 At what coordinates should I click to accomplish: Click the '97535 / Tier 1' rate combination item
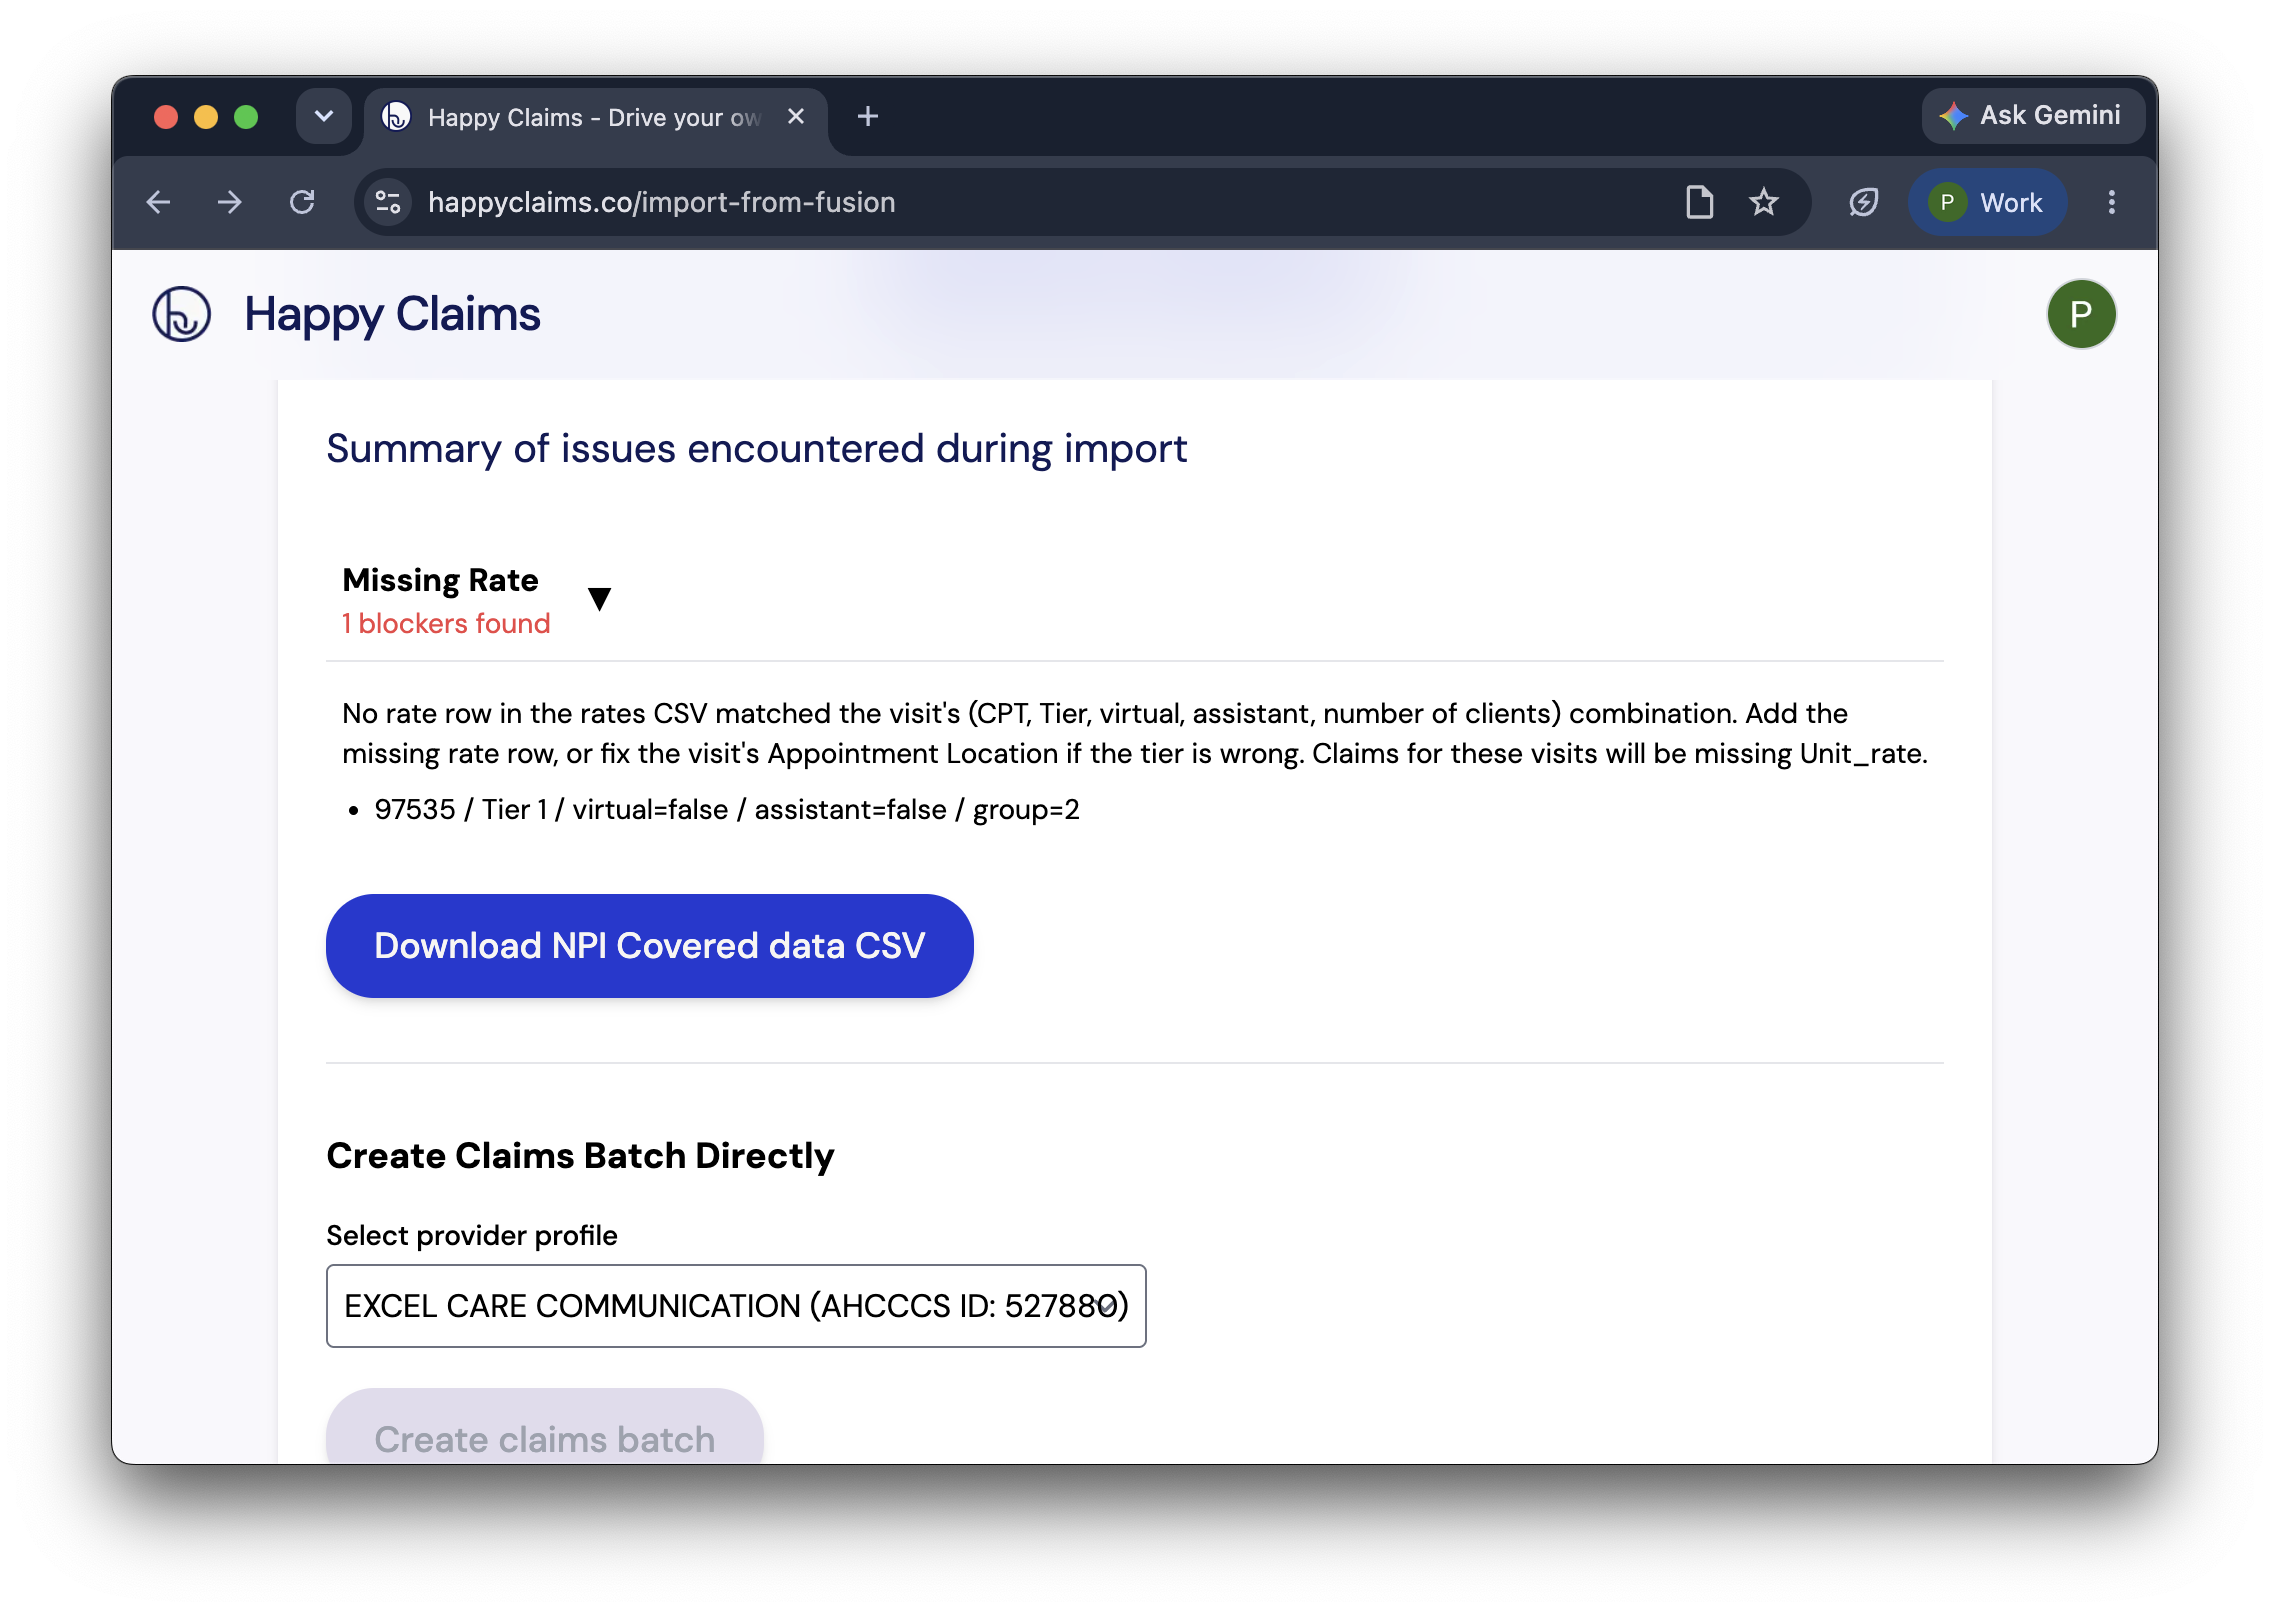(727, 810)
